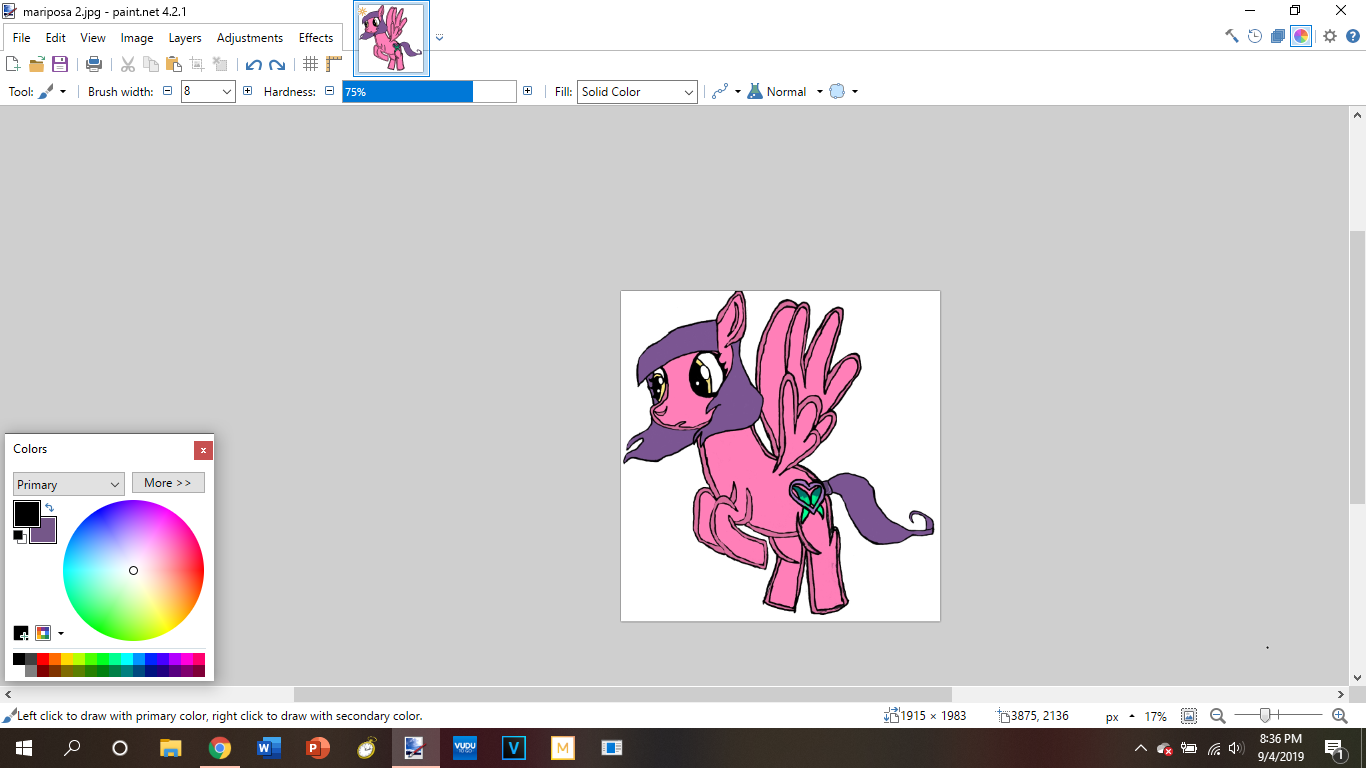Open Google Chrome from the taskbar
Image resolution: width=1366 pixels, height=768 pixels.
pos(220,748)
